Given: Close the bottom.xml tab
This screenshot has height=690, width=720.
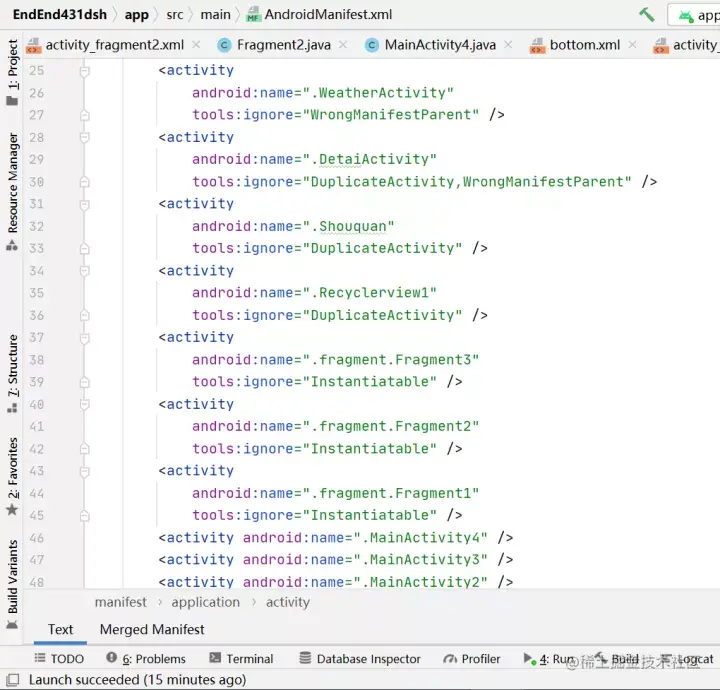Looking at the screenshot, I should click(x=632, y=45).
